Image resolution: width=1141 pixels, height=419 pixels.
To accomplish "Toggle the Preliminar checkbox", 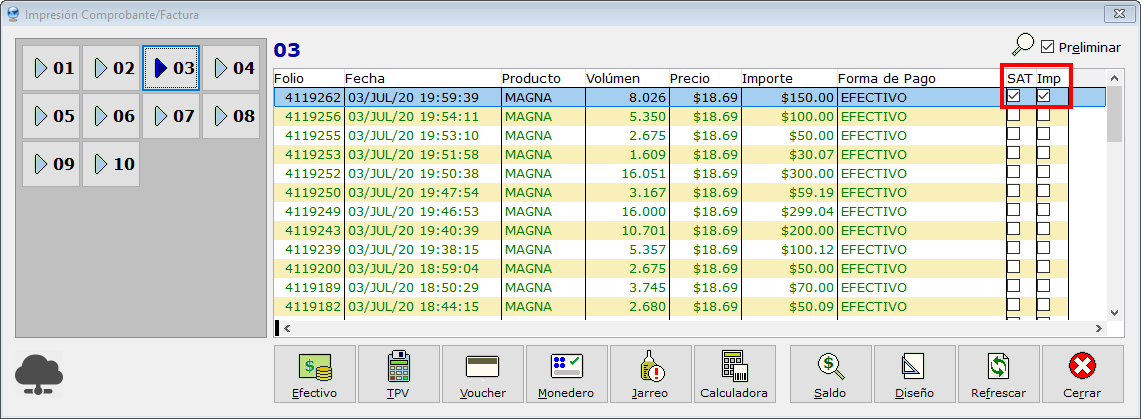I will tap(1048, 47).
